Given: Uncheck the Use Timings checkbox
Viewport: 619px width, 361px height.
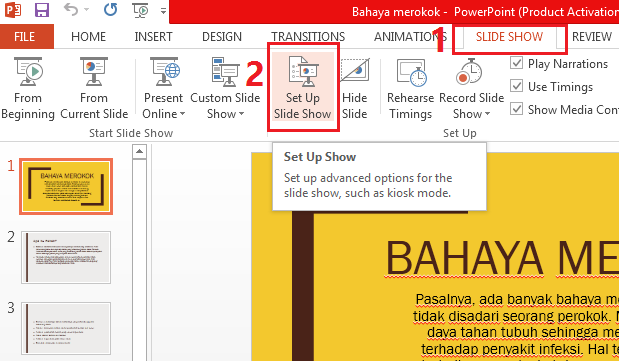Looking at the screenshot, I should tap(516, 86).
